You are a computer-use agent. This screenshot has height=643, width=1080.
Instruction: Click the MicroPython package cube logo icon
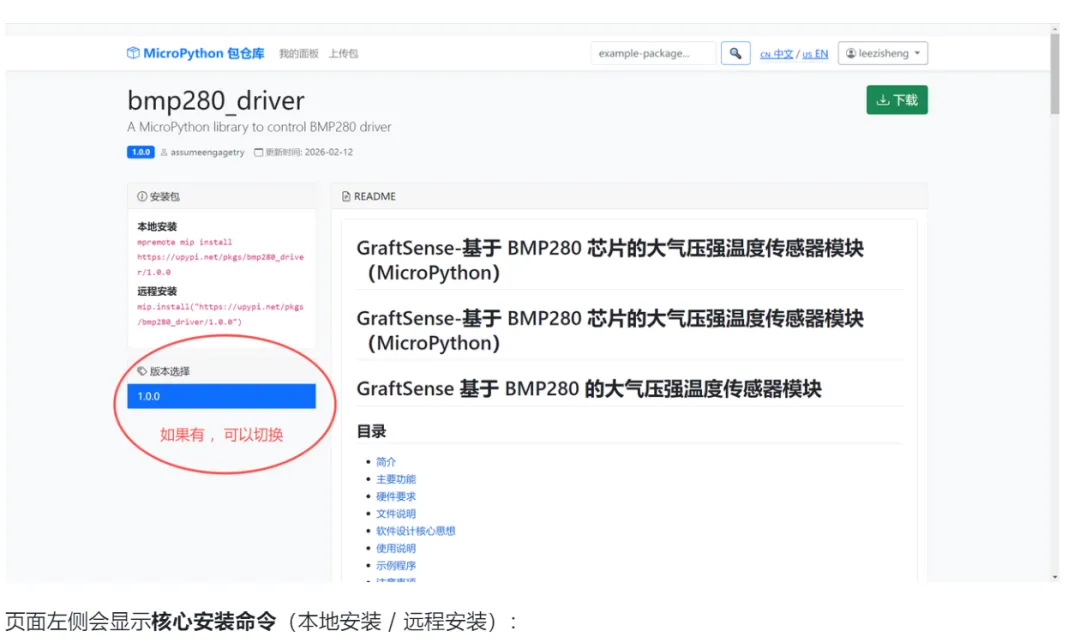coord(133,53)
